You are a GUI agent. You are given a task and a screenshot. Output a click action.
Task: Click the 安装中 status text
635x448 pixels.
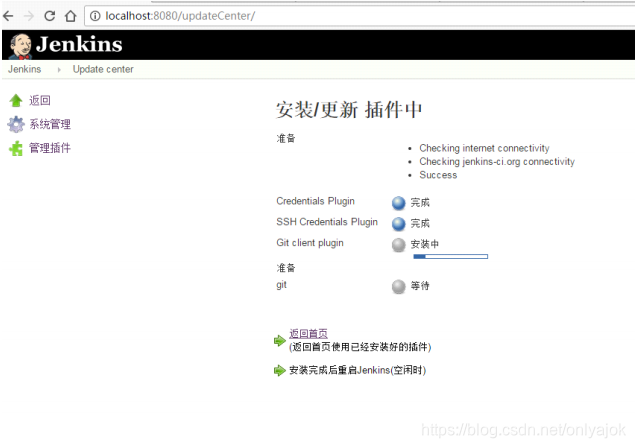click(424, 244)
